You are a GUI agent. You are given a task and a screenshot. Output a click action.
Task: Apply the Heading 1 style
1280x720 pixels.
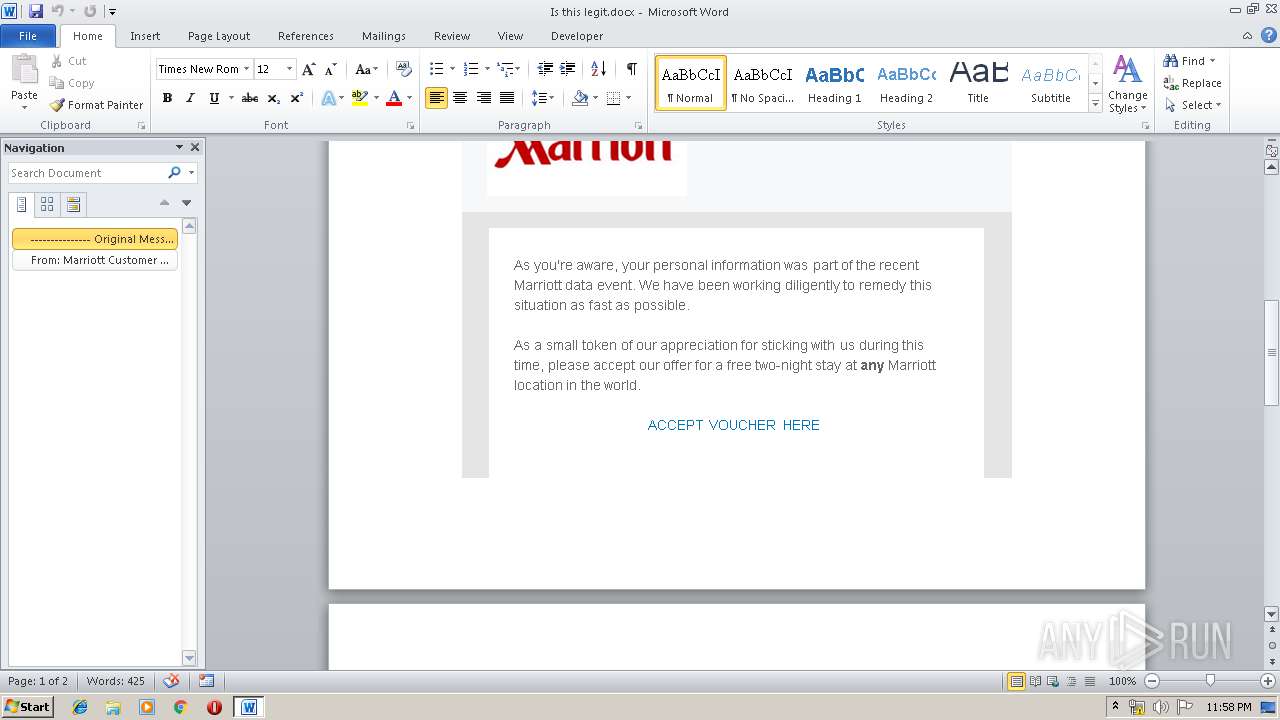coord(834,83)
